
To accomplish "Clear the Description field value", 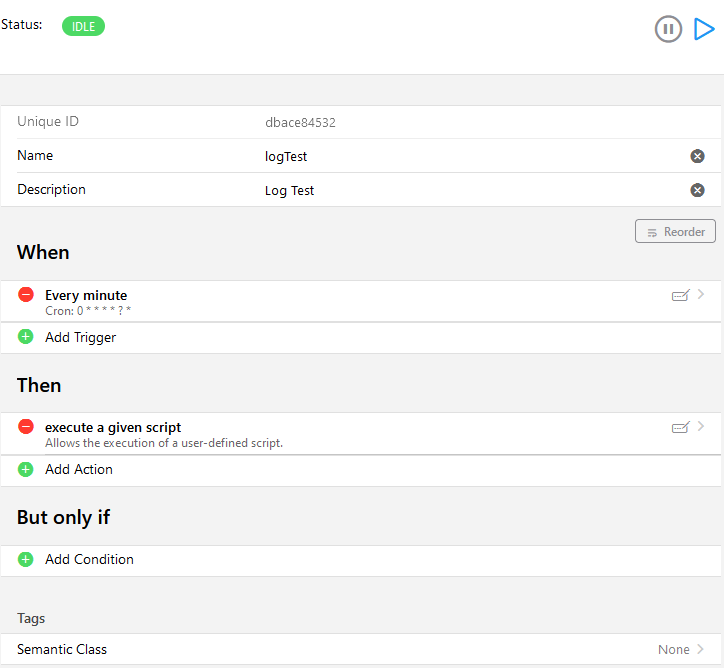I will click(x=697, y=190).
